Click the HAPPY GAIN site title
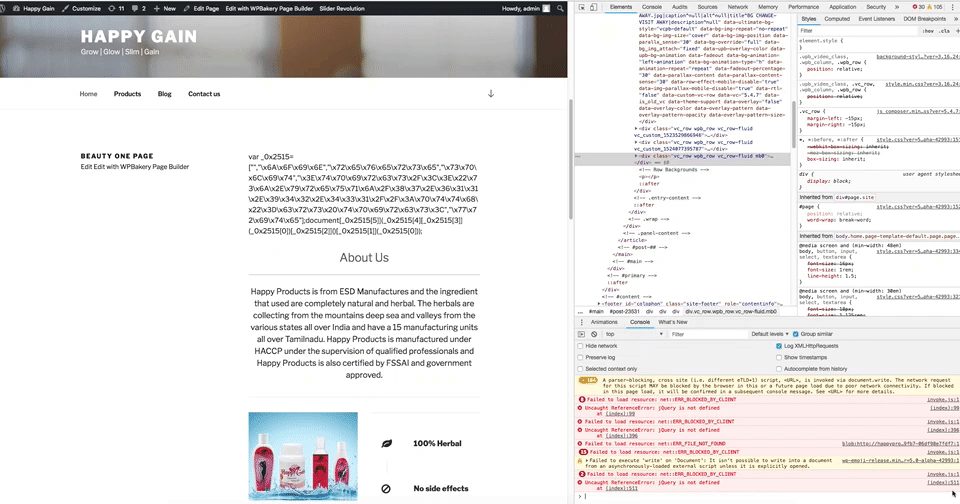Viewport: 960px width, 504px height. coord(139,36)
